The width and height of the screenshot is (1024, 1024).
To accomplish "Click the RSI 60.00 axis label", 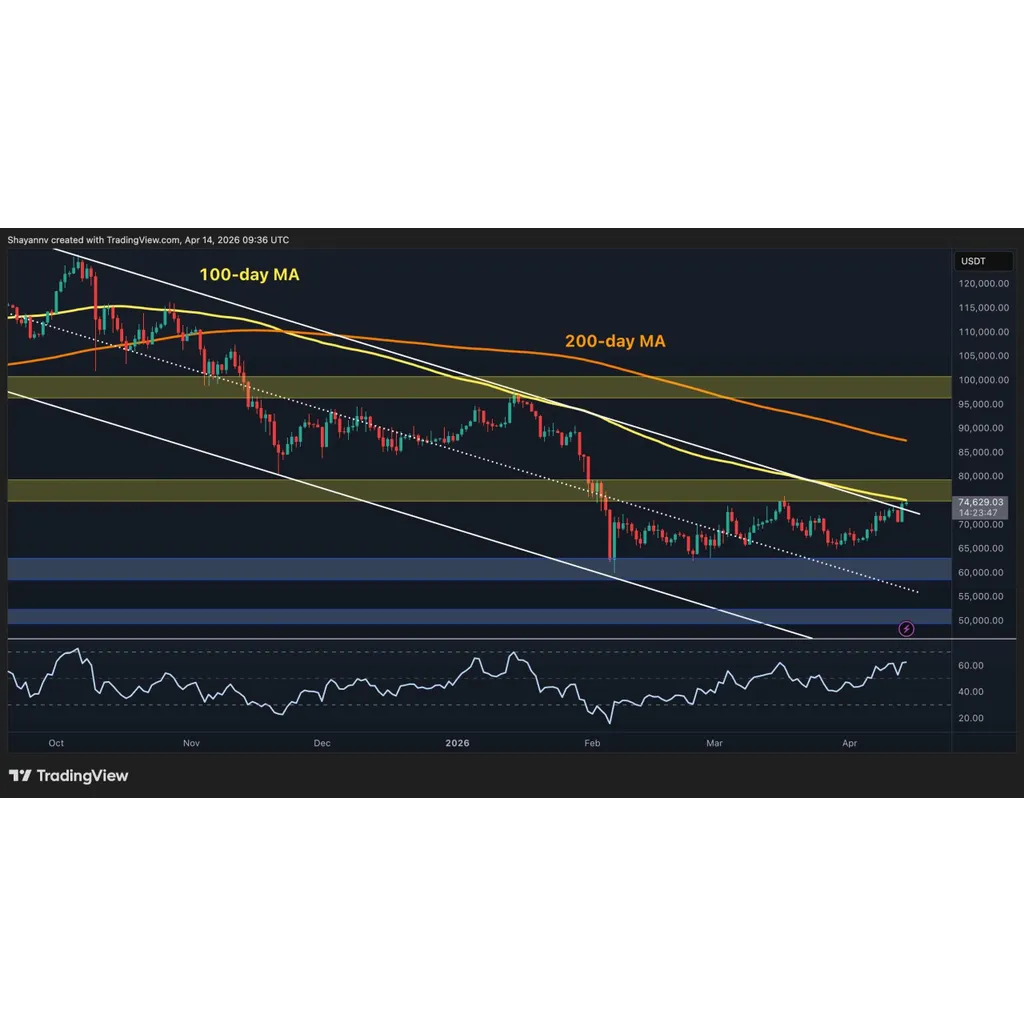I will point(970,665).
